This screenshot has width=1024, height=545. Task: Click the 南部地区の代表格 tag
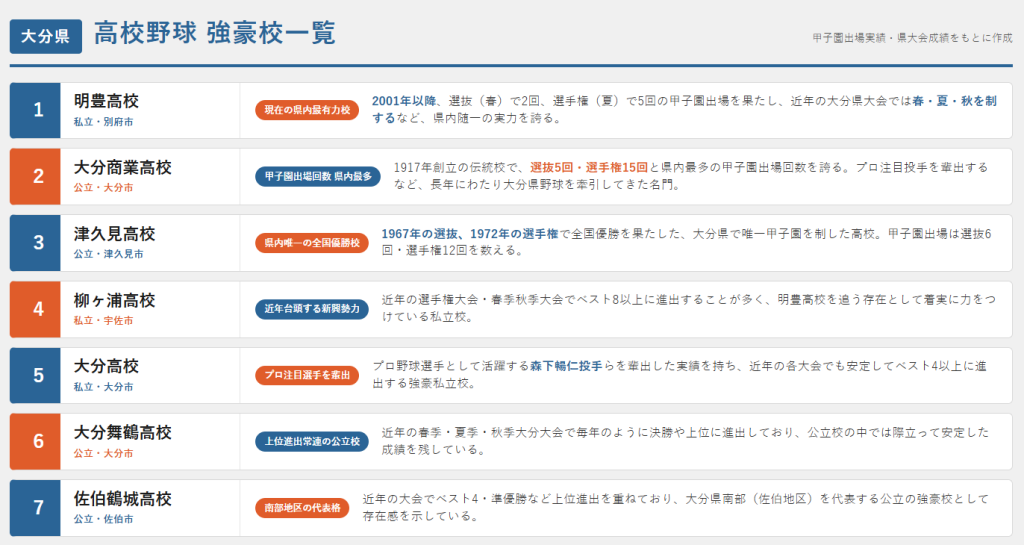(302, 508)
